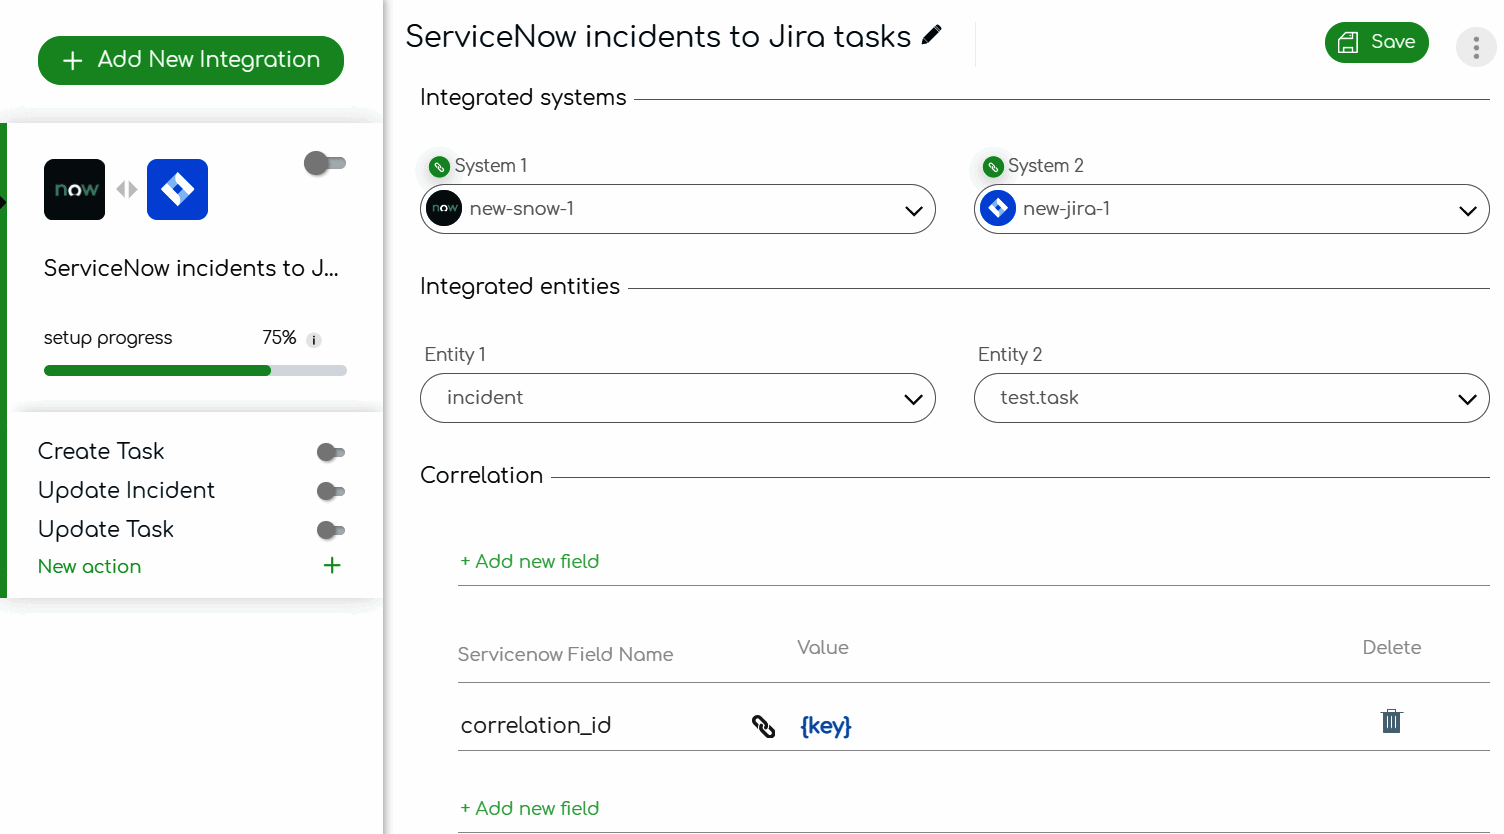This screenshot has height=834, width=1504.
Task: Open the Entity 1 incident dropdown
Action: pos(677,398)
